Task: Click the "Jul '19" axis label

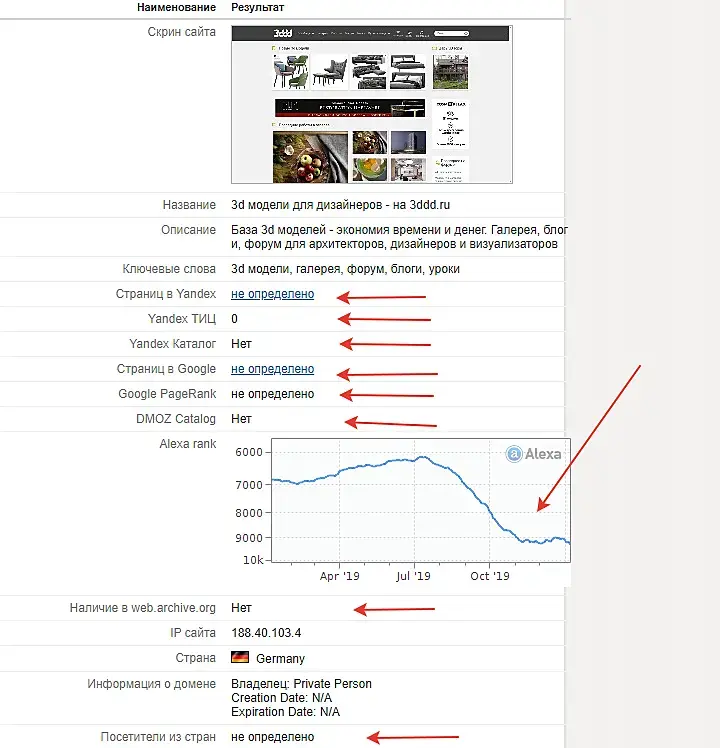Action: coord(413,576)
